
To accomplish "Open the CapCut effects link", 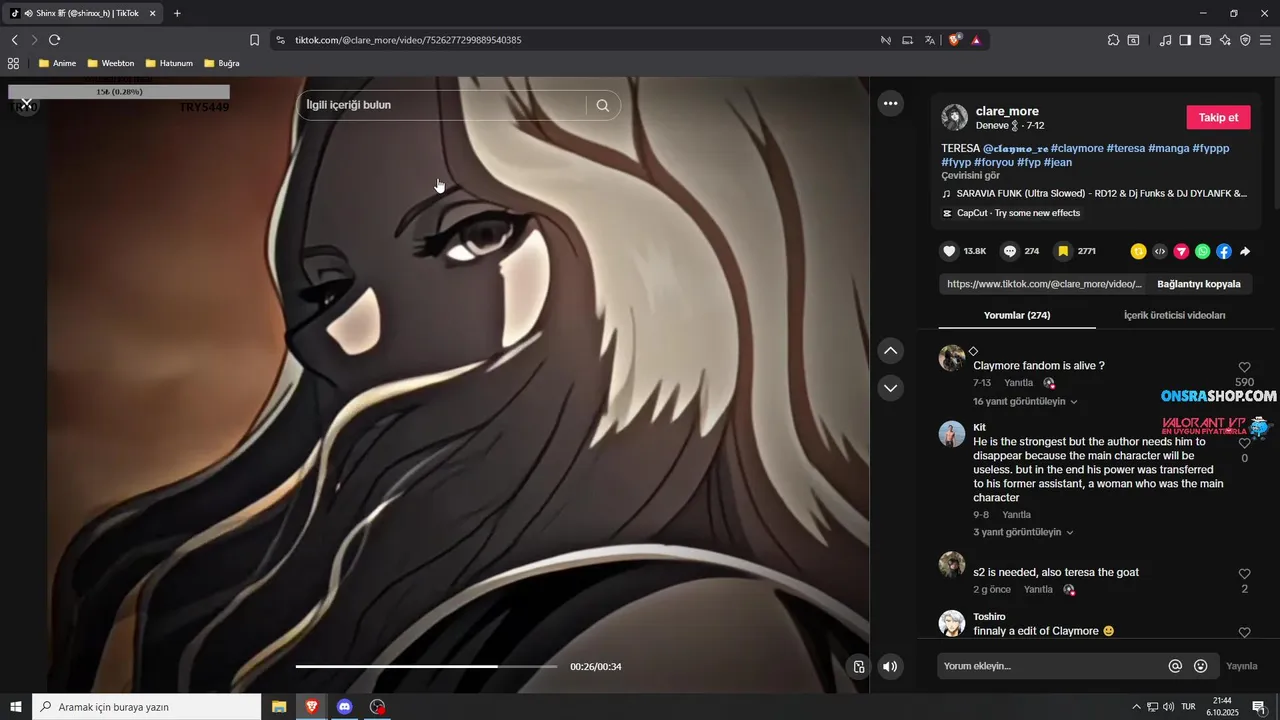I will coord(1011,213).
